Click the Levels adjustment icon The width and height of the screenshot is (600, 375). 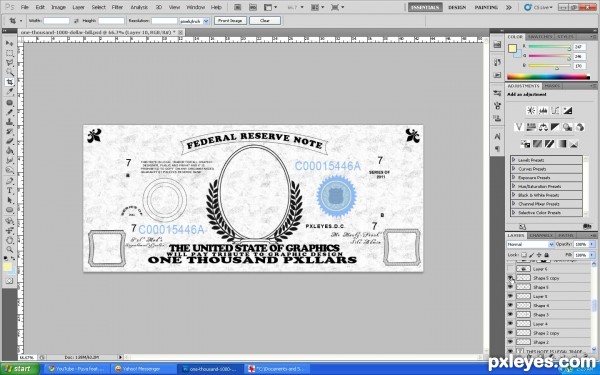click(x=543, y=111)
